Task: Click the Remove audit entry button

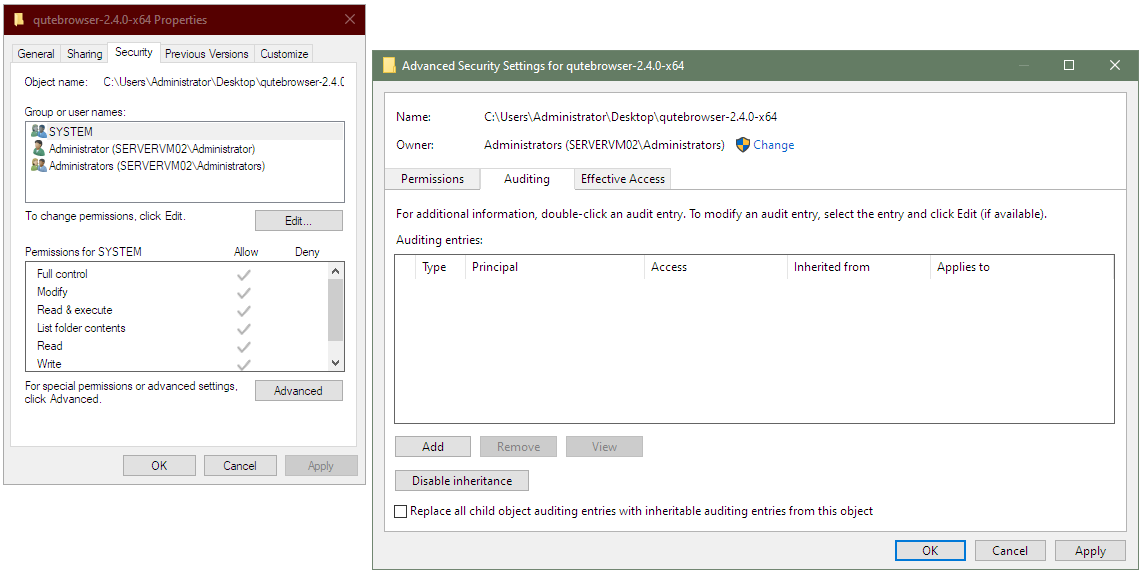Action: [x=518, y=447]
